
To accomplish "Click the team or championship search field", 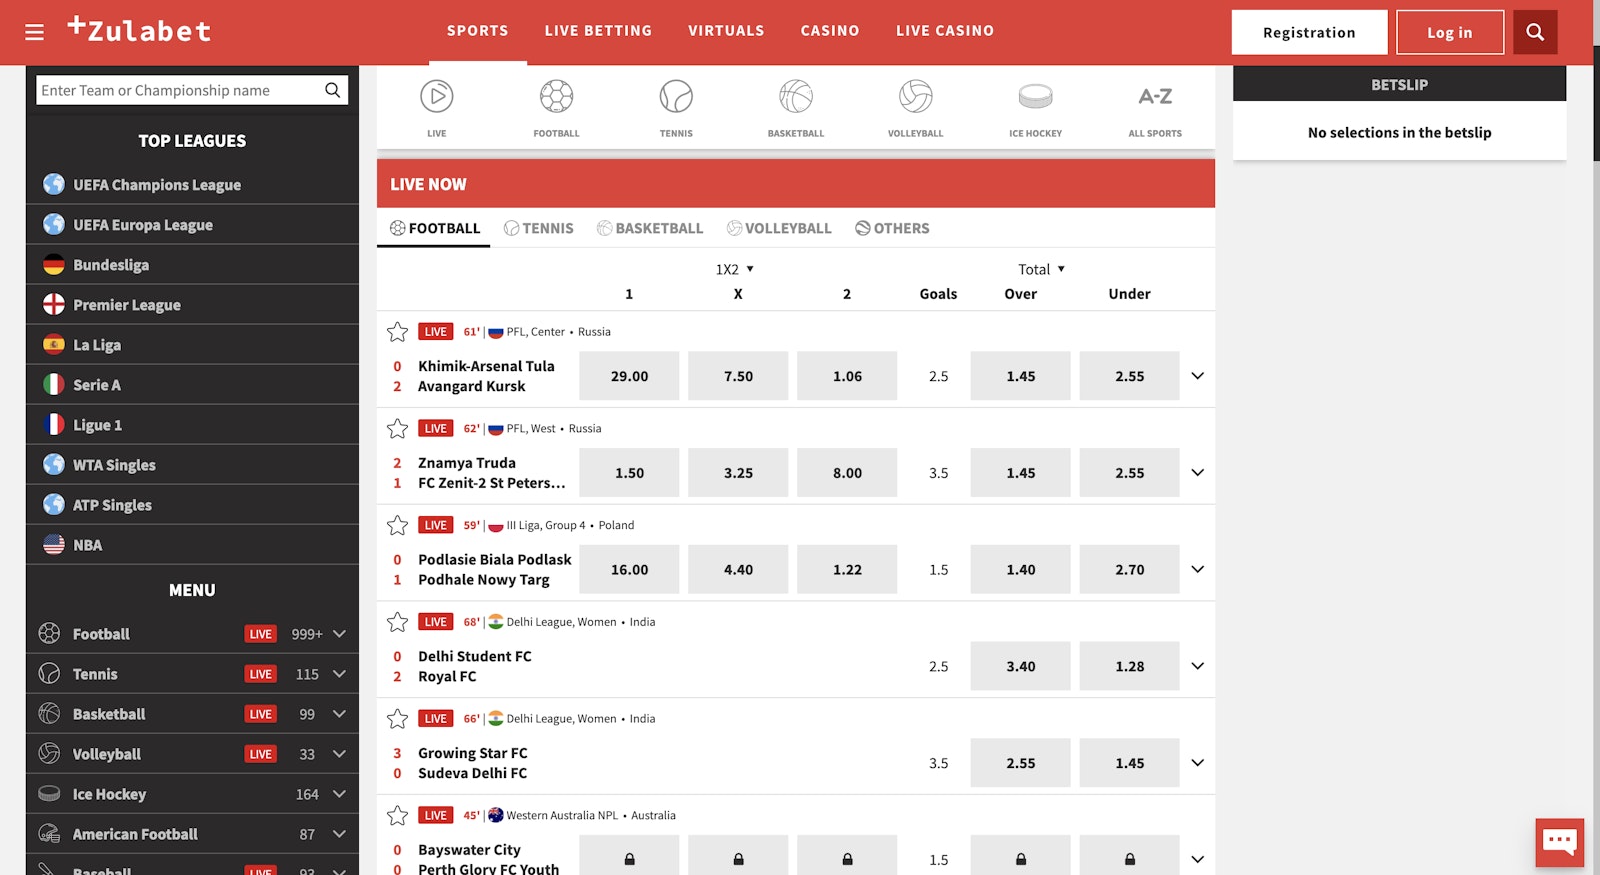I will [x=180, y=90].
